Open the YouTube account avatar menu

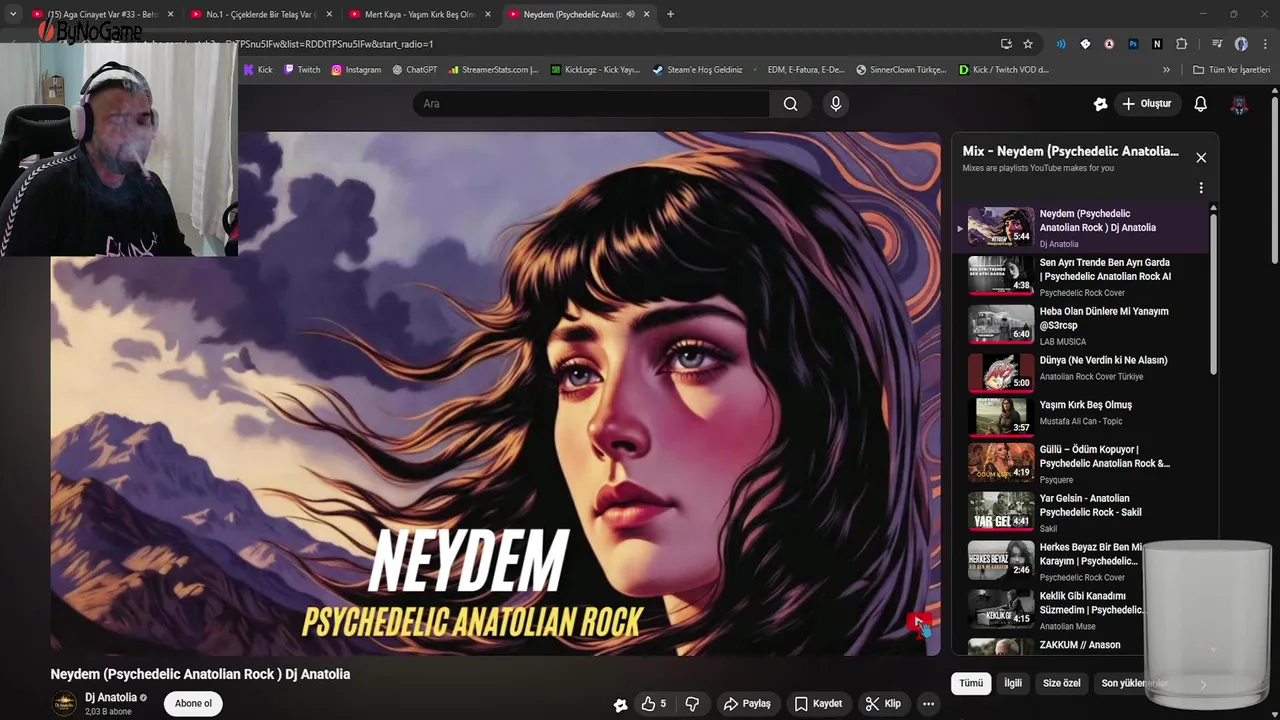coord(1240,104)
